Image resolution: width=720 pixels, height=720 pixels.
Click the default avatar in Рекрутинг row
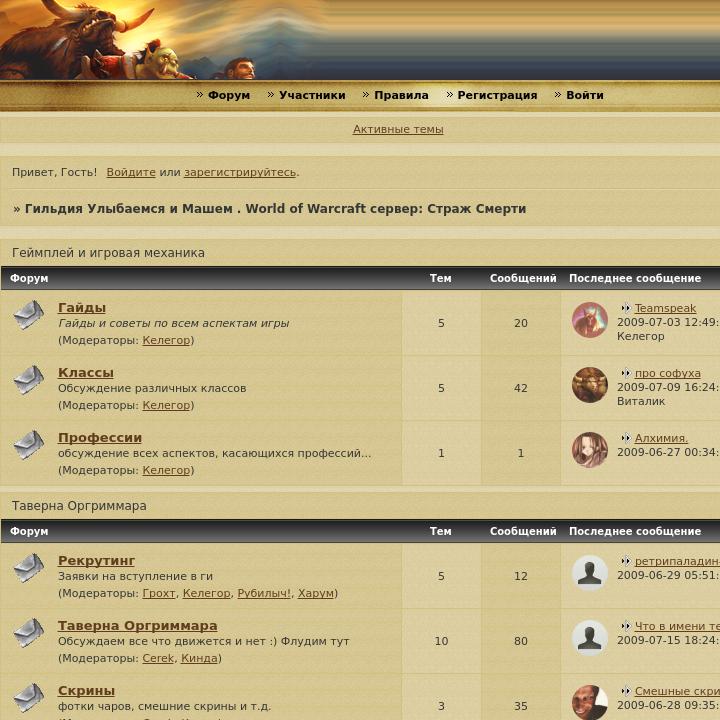coord(590,573)
